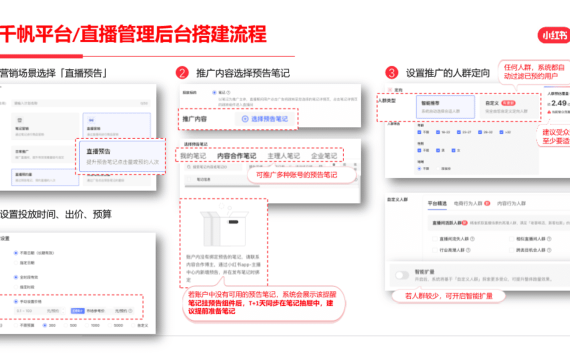Select the 笔记 radio button for promotion target
This screenshot has width=570, height=360.
[x=214, y=93]
